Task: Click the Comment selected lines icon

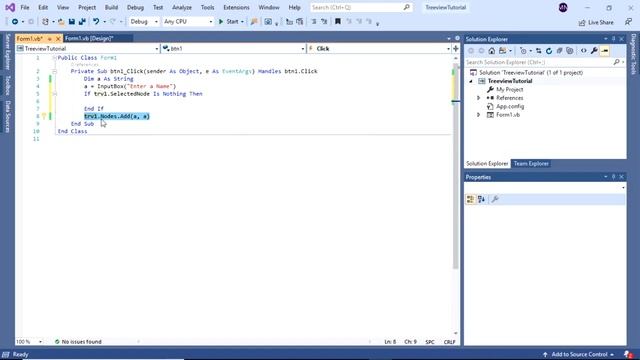Action: (x=313, y=22)
